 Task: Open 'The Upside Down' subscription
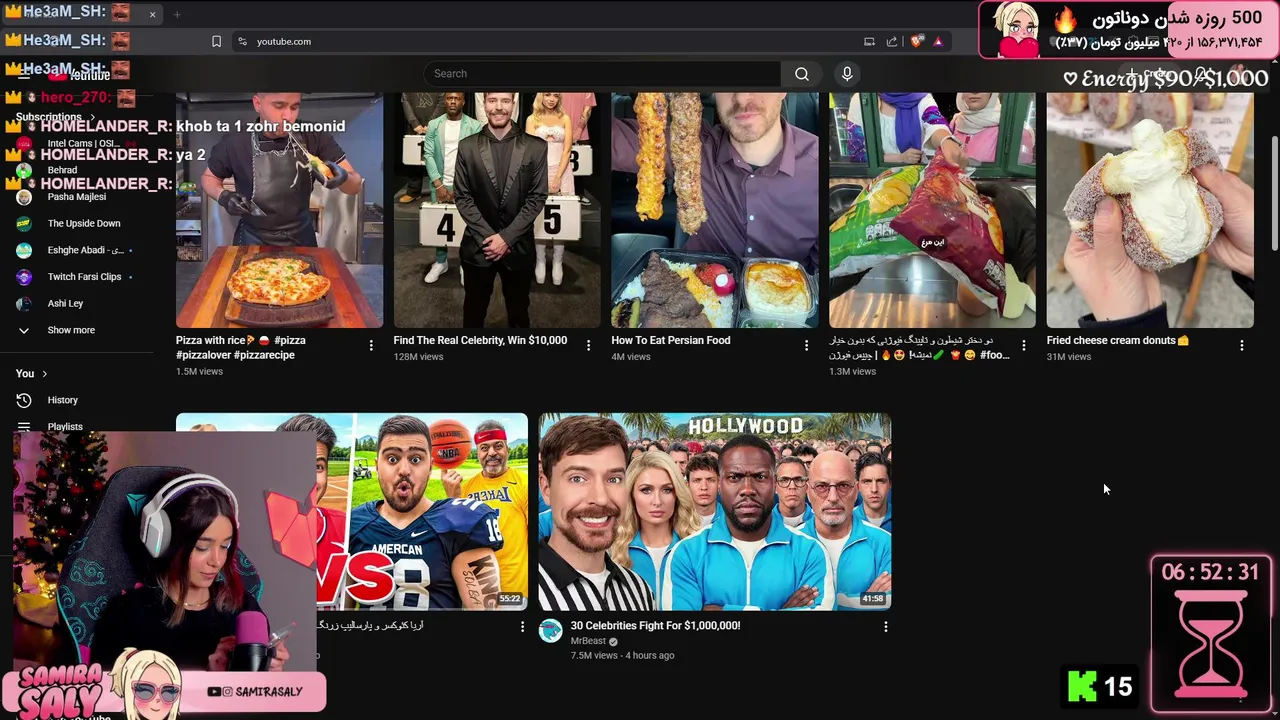coord(84,224)
